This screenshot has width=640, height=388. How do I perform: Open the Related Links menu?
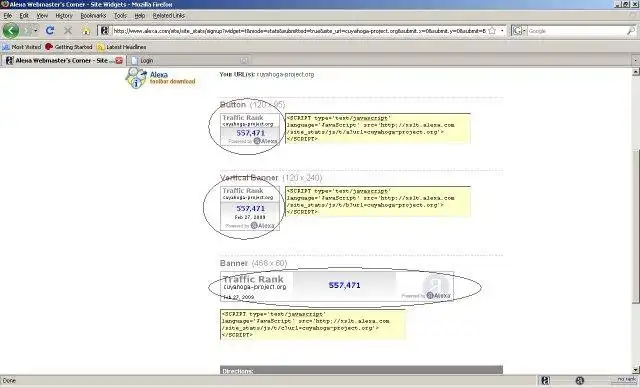pyautogui.click(x=169, y=16)
